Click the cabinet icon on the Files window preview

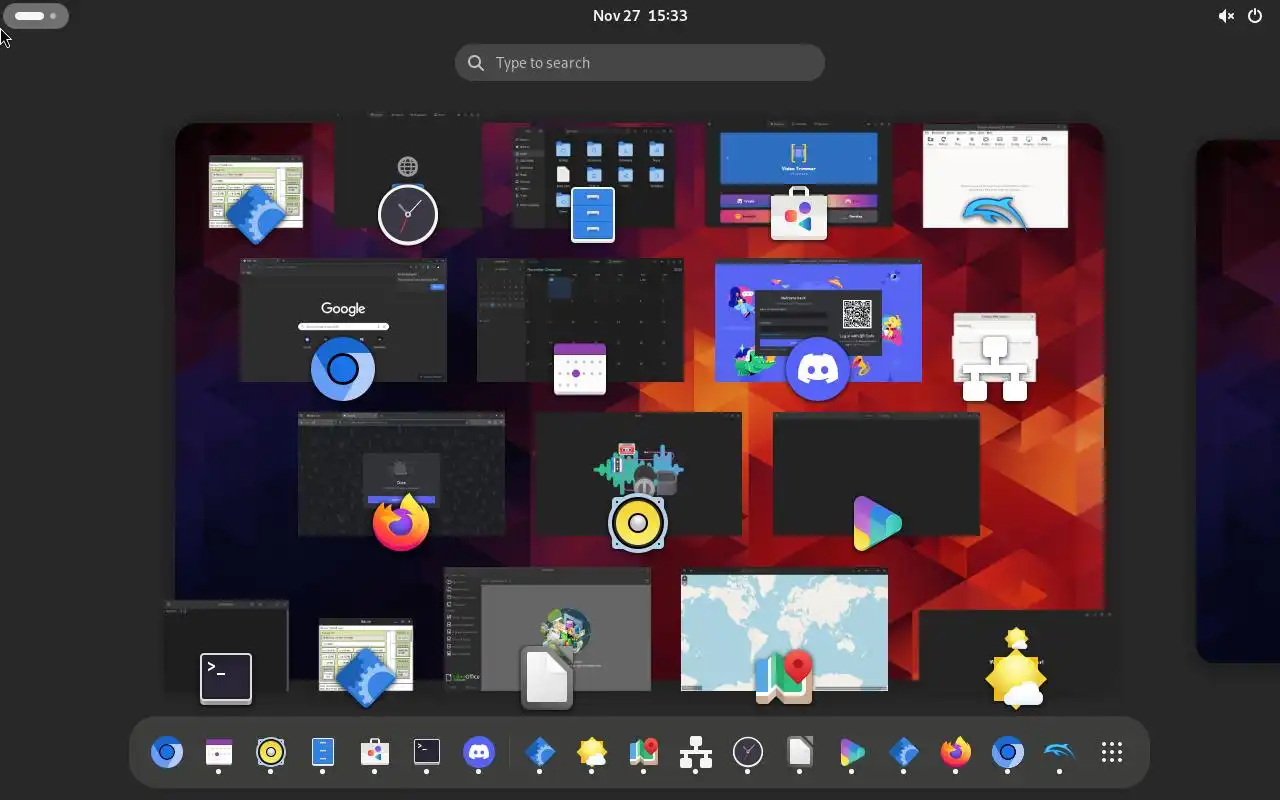593,214
